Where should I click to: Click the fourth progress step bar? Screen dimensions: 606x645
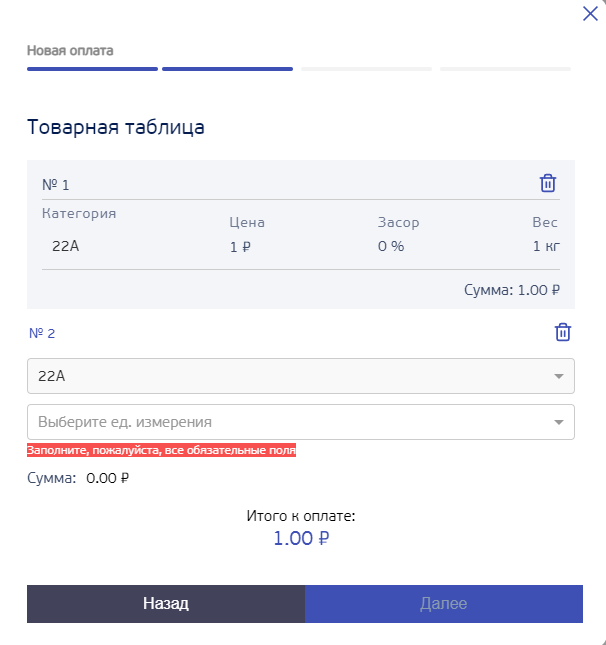(505, 69)
